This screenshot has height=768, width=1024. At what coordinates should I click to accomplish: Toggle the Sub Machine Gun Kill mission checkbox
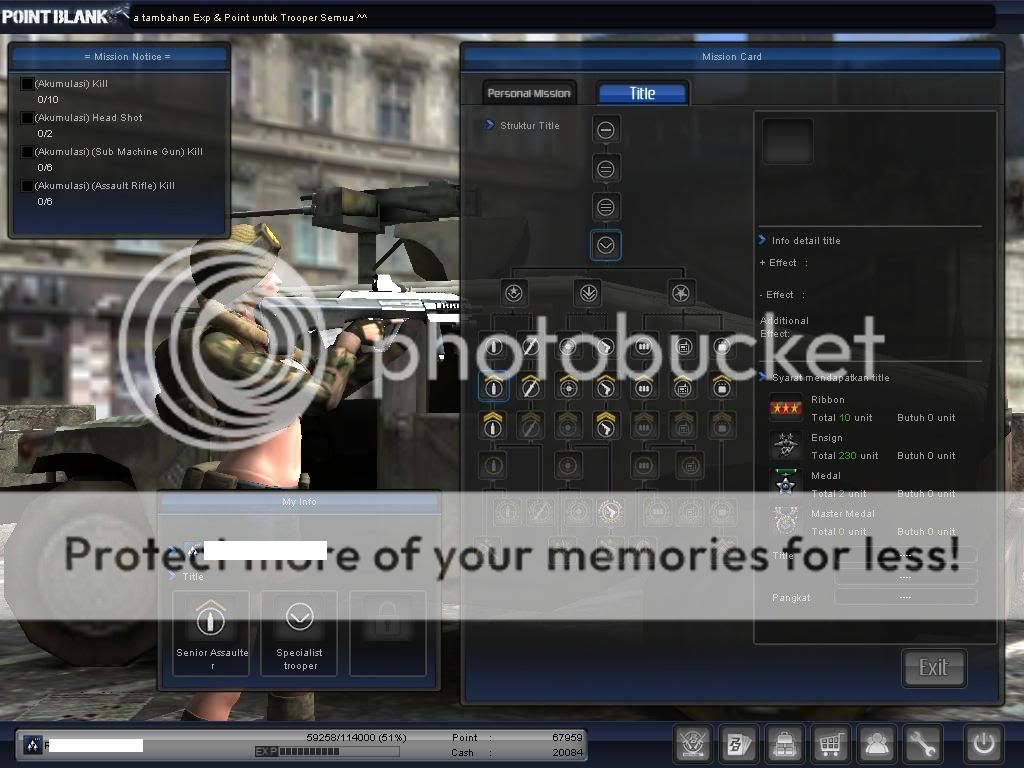point(27,152)
